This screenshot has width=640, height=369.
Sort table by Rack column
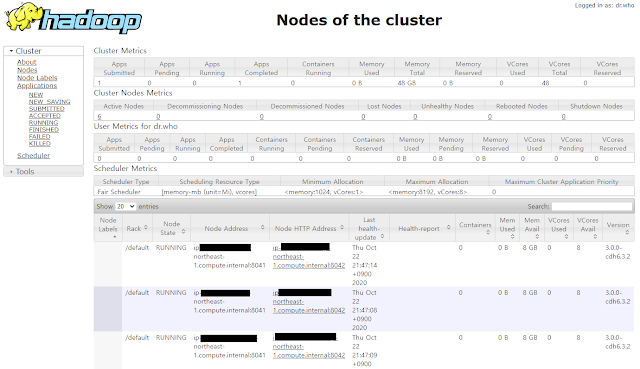tap(136, 228)
